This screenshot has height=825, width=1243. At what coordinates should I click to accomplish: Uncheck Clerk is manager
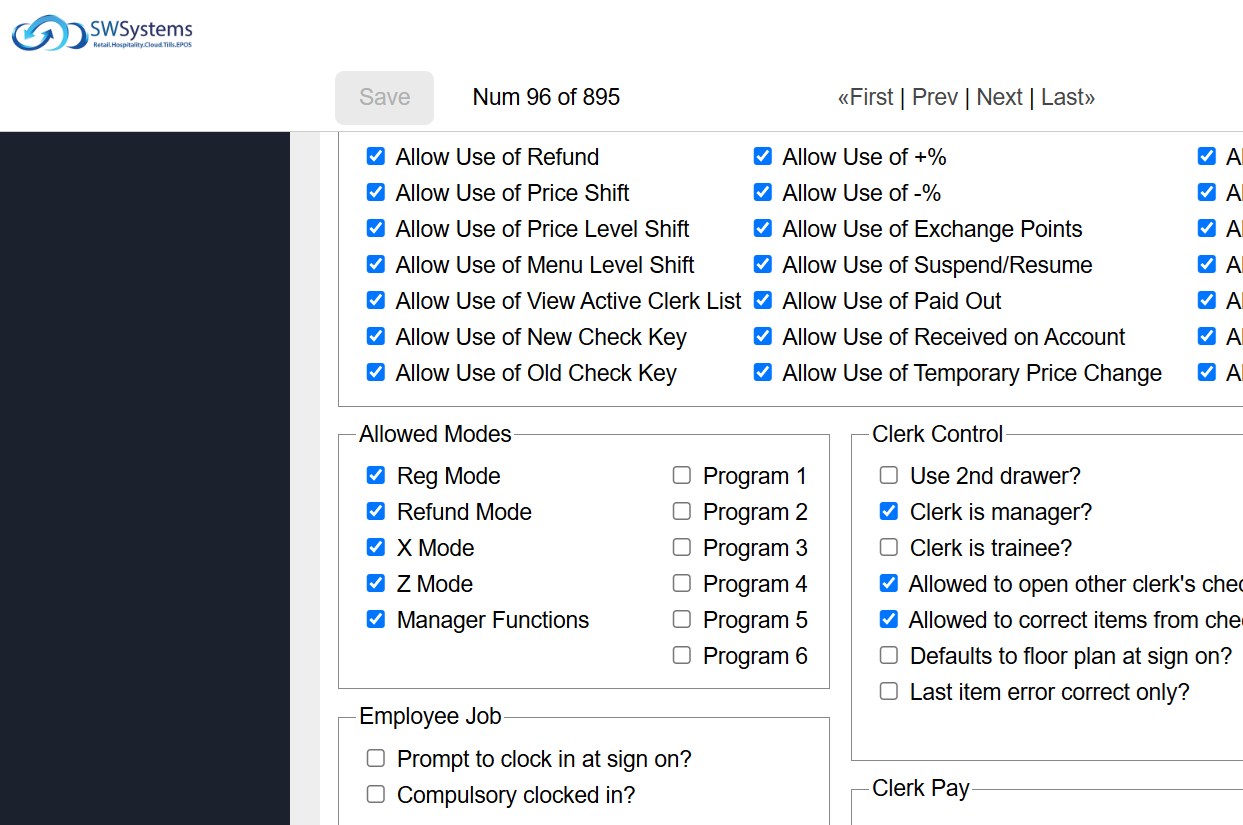point(889,512)
